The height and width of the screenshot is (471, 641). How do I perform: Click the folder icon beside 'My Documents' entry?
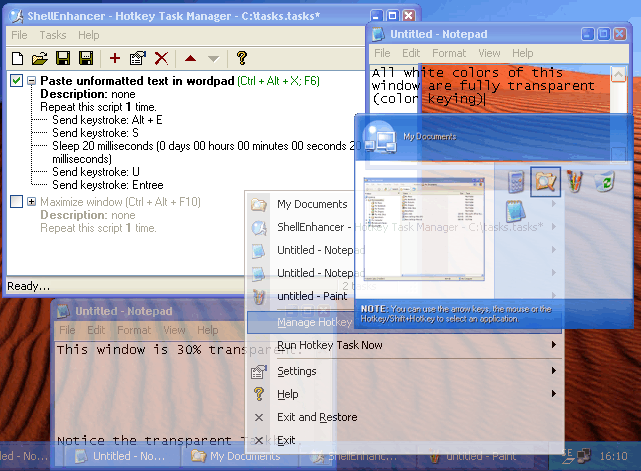[259, 204]
